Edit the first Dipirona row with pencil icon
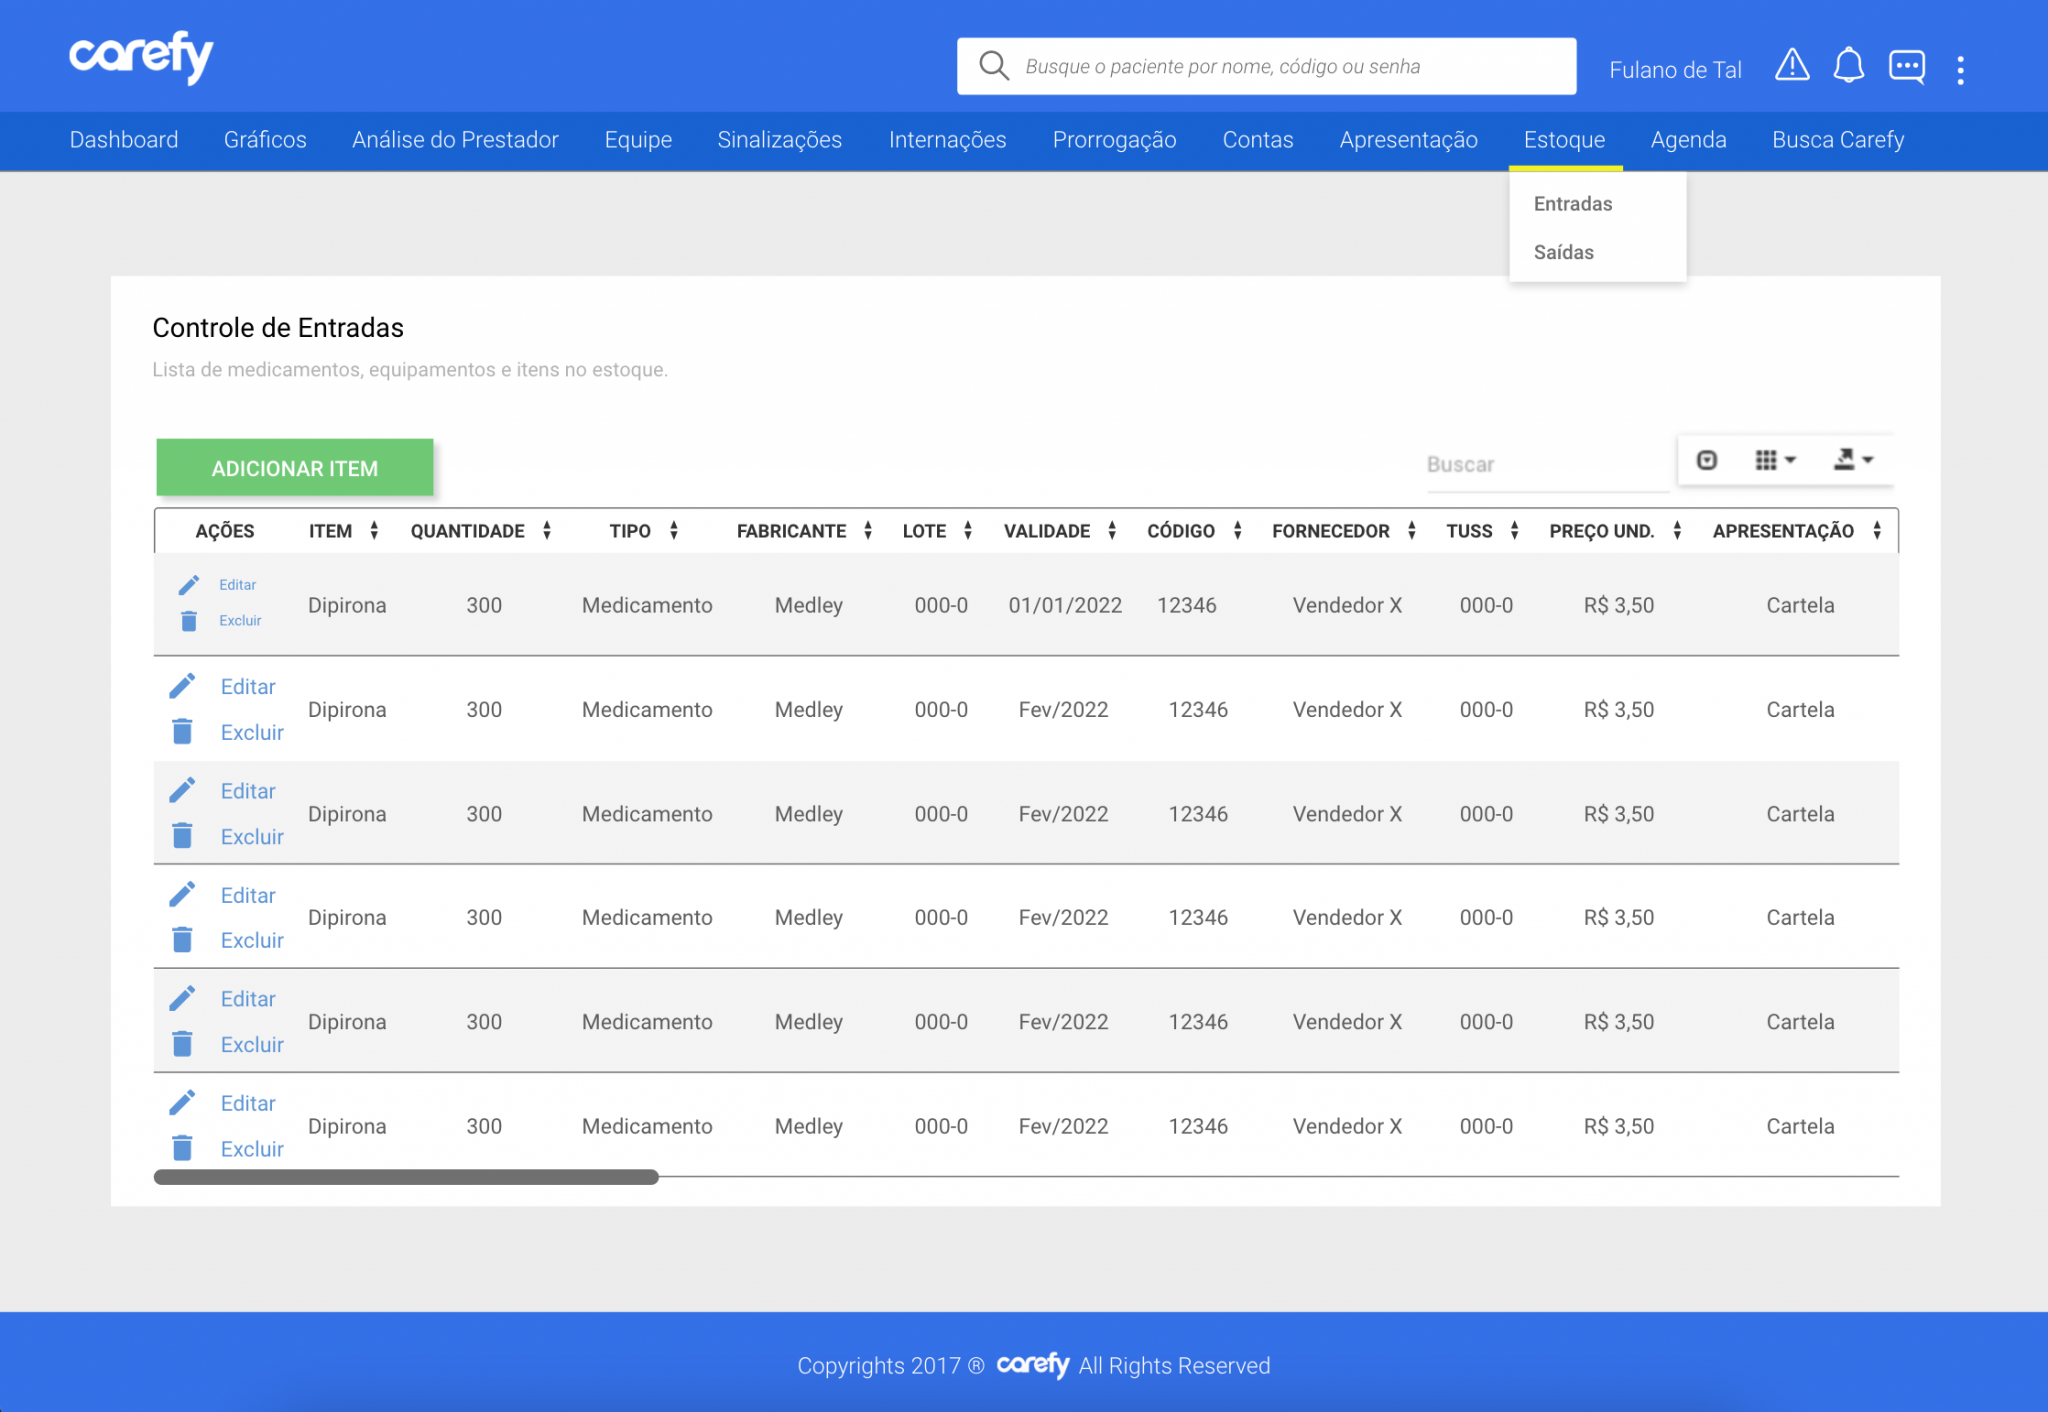This screenshot has width=2048, height=1412. pyautogui.click(x=189, y=585)
